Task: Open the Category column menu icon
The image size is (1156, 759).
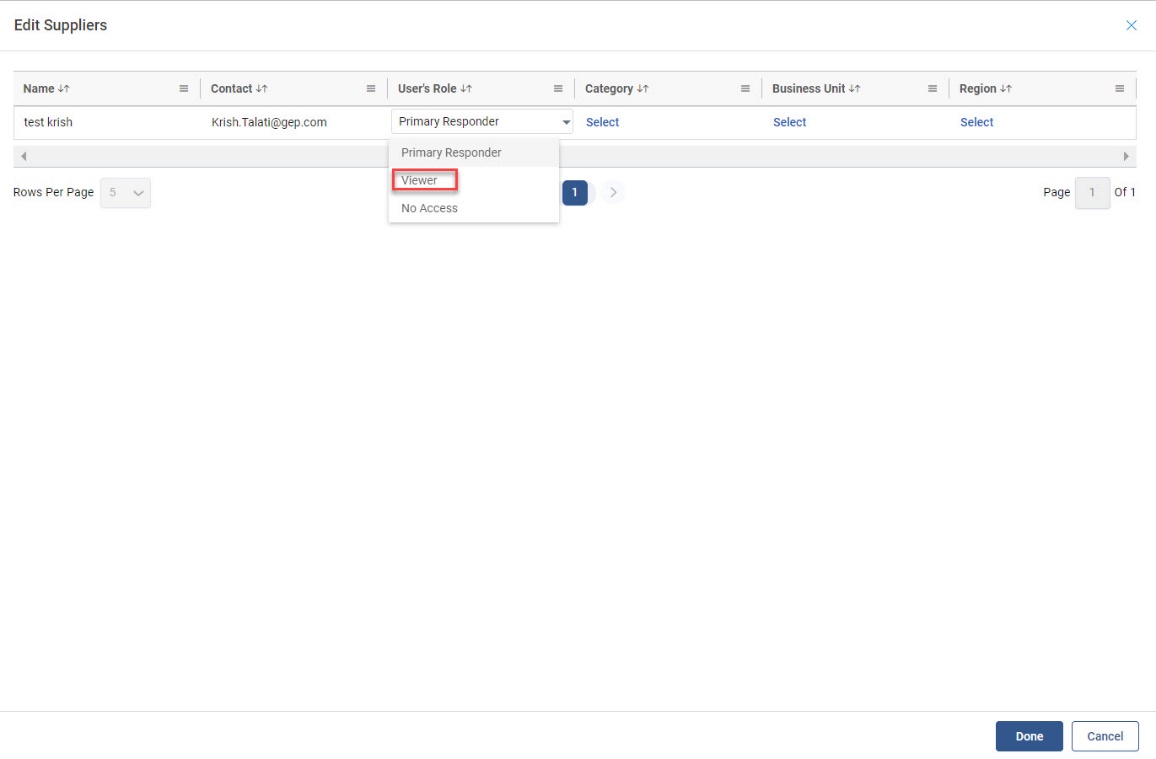Action: tap(745, 89)
